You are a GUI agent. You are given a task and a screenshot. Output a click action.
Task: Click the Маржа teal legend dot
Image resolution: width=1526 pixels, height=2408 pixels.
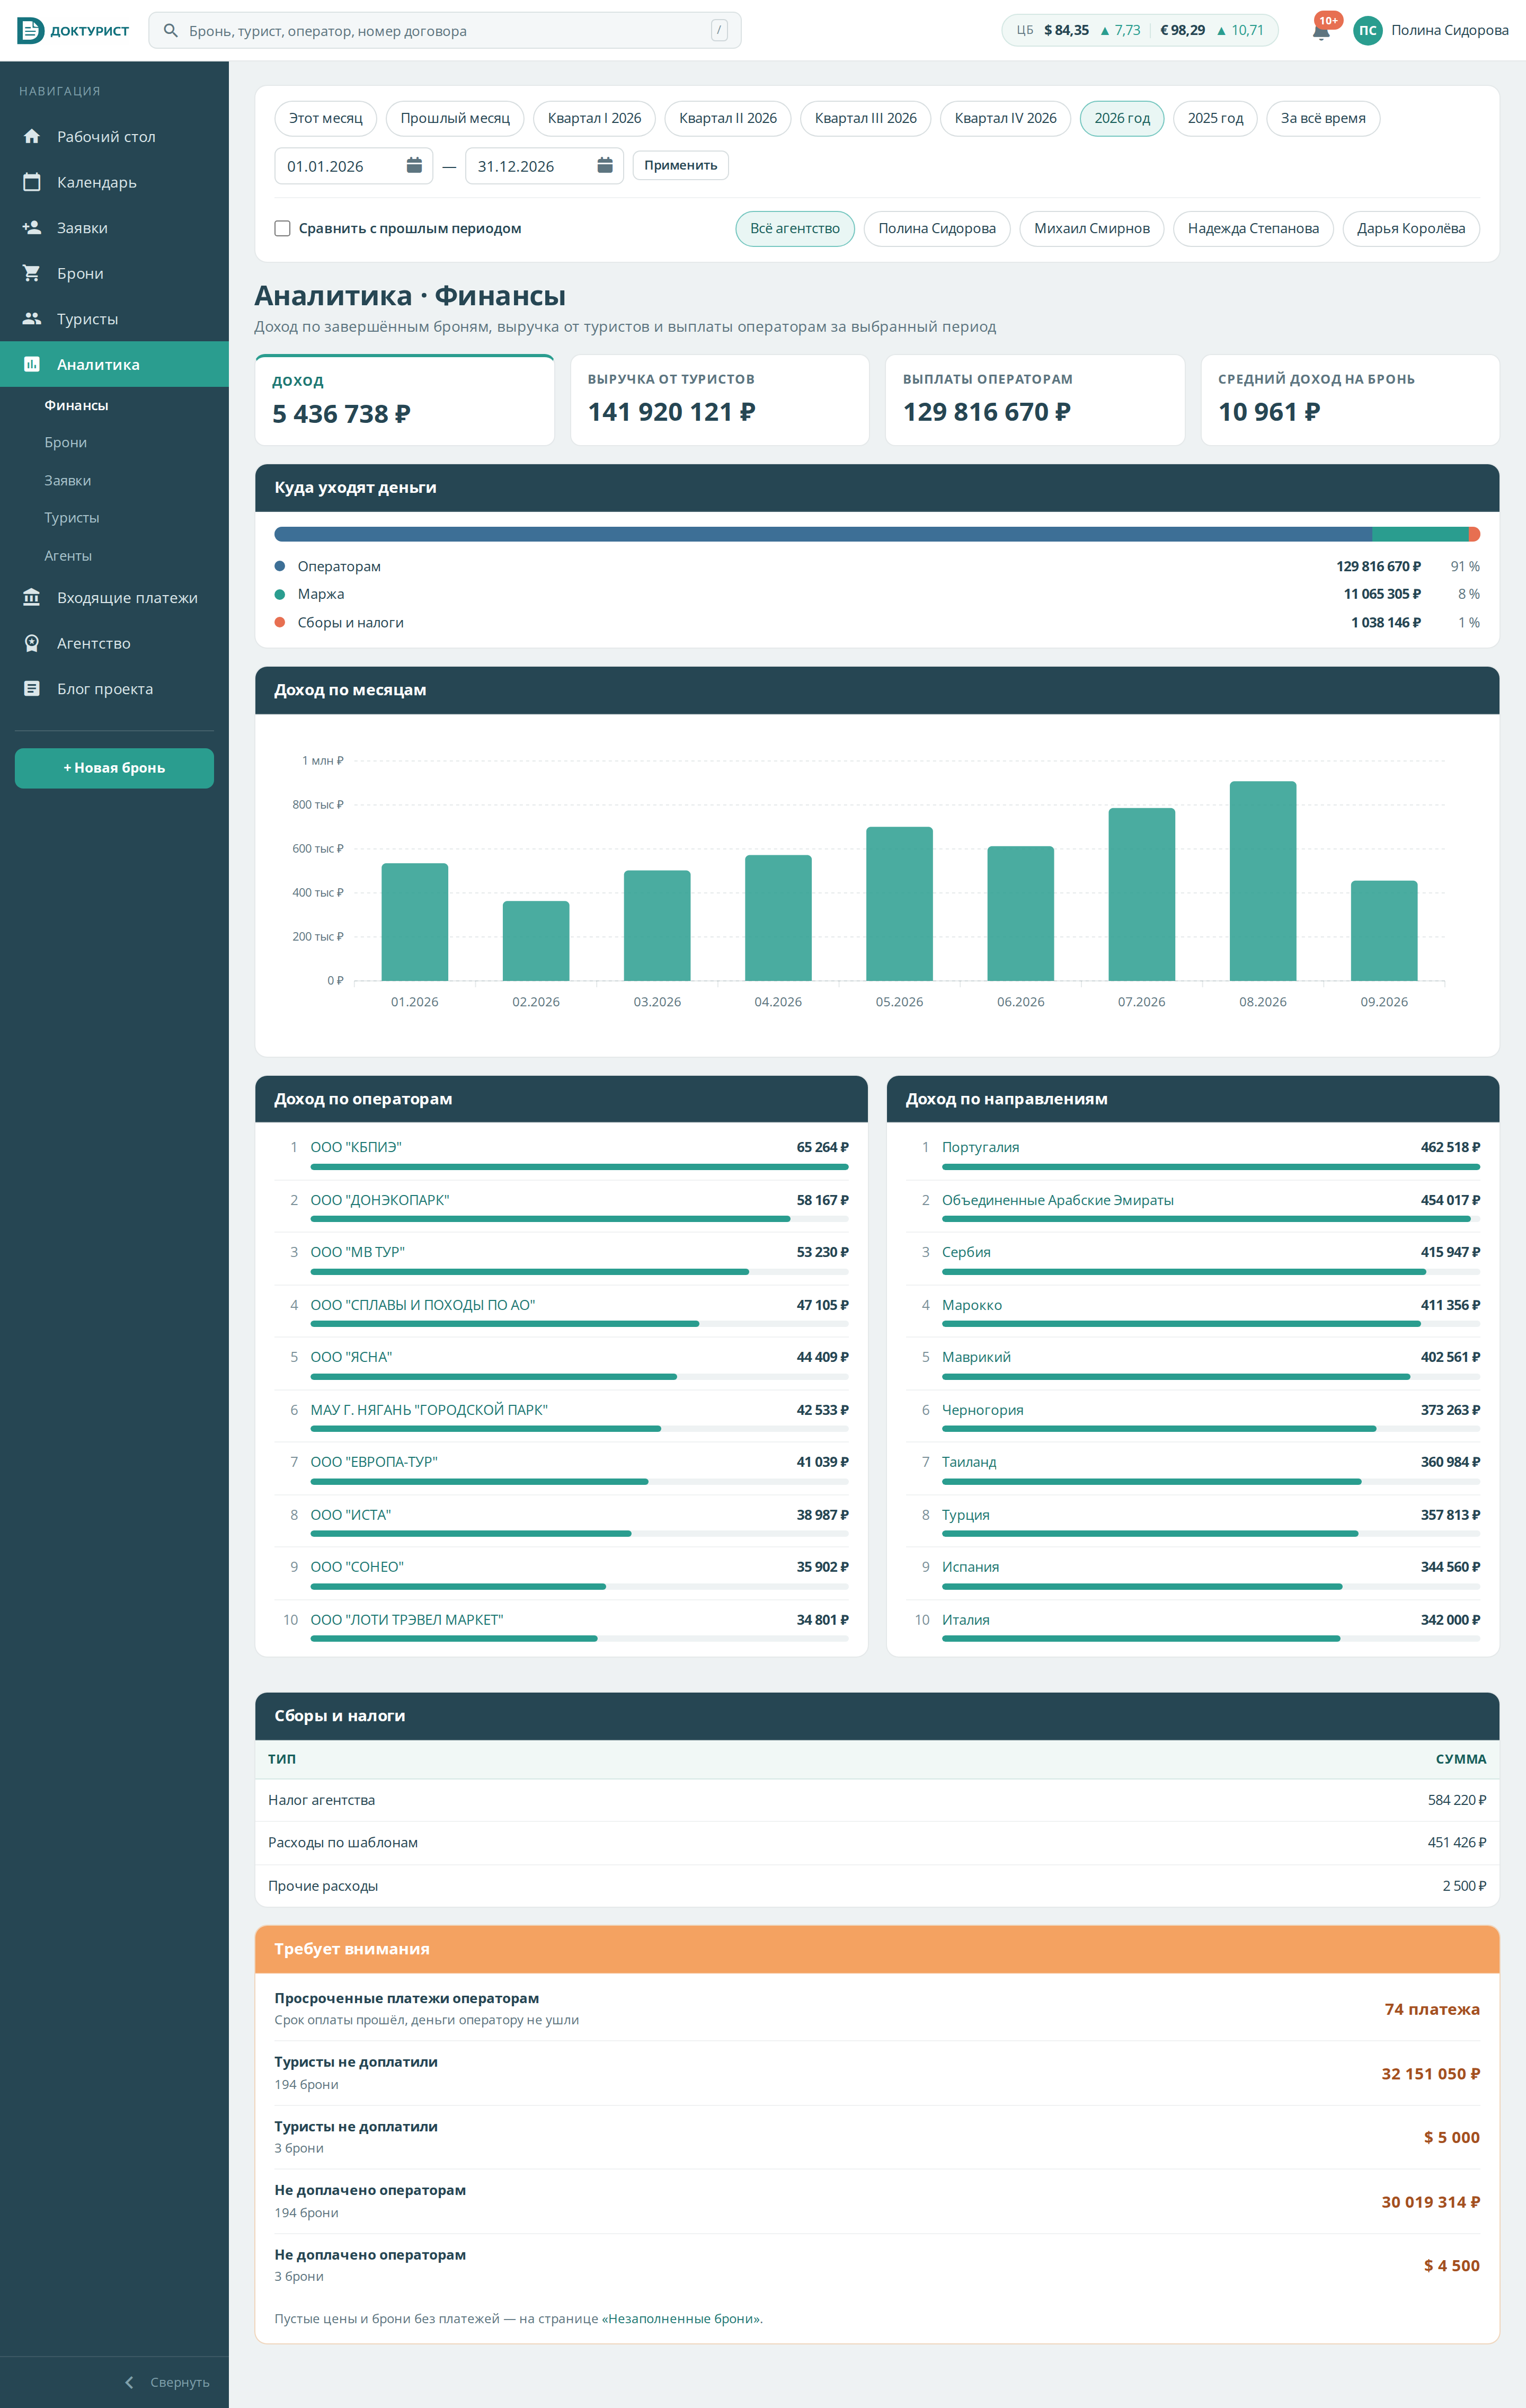[x=280, y=594]
